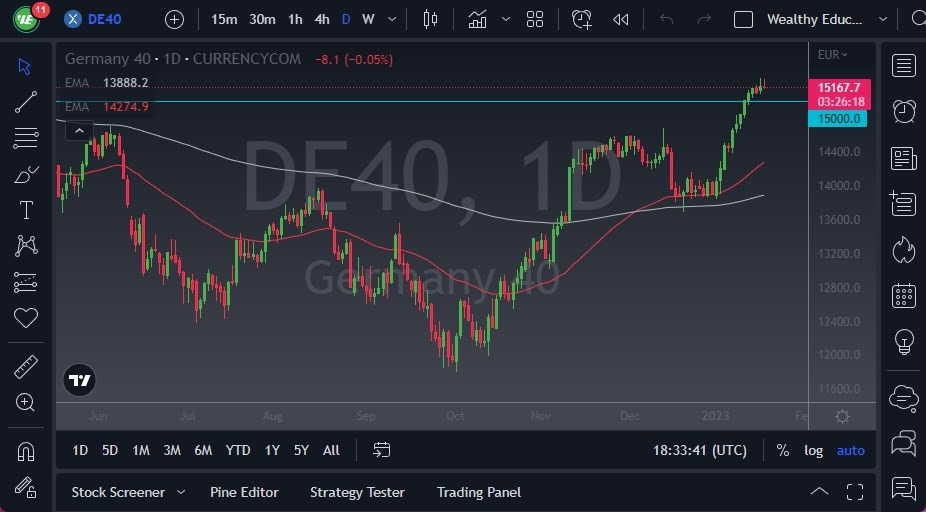Viewport: 926px width, 512px height.
Task: Toggle lock all drawing tools
Action: pos(26,488)
